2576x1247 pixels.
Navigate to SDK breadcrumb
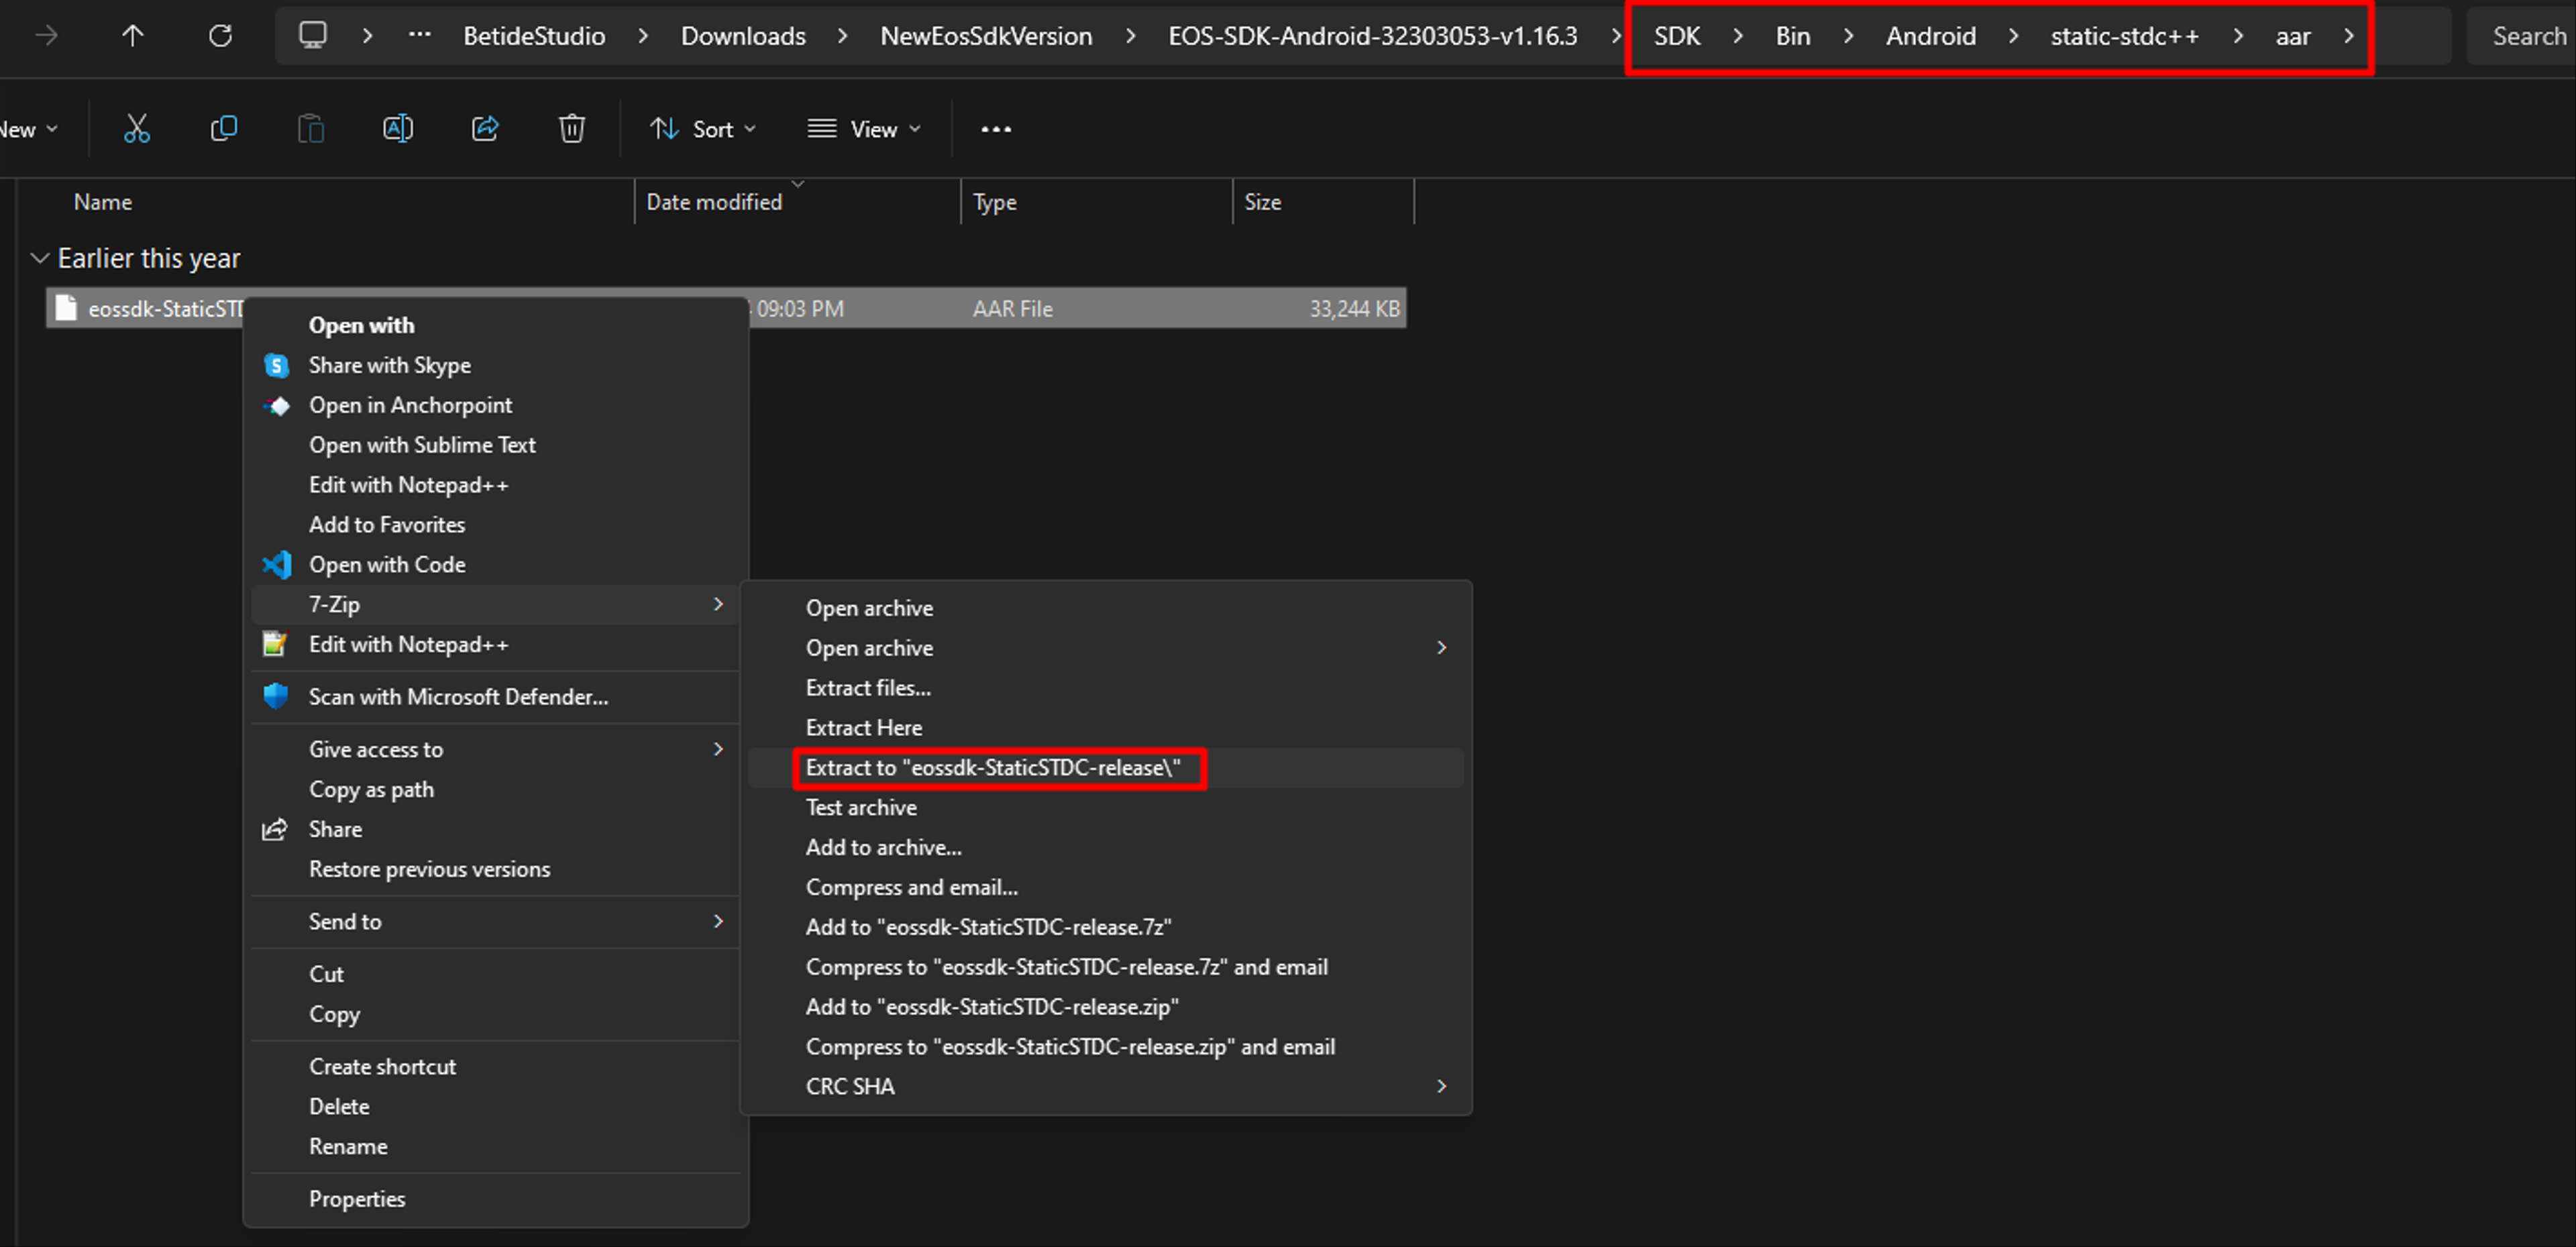(x=1677, y=36)
